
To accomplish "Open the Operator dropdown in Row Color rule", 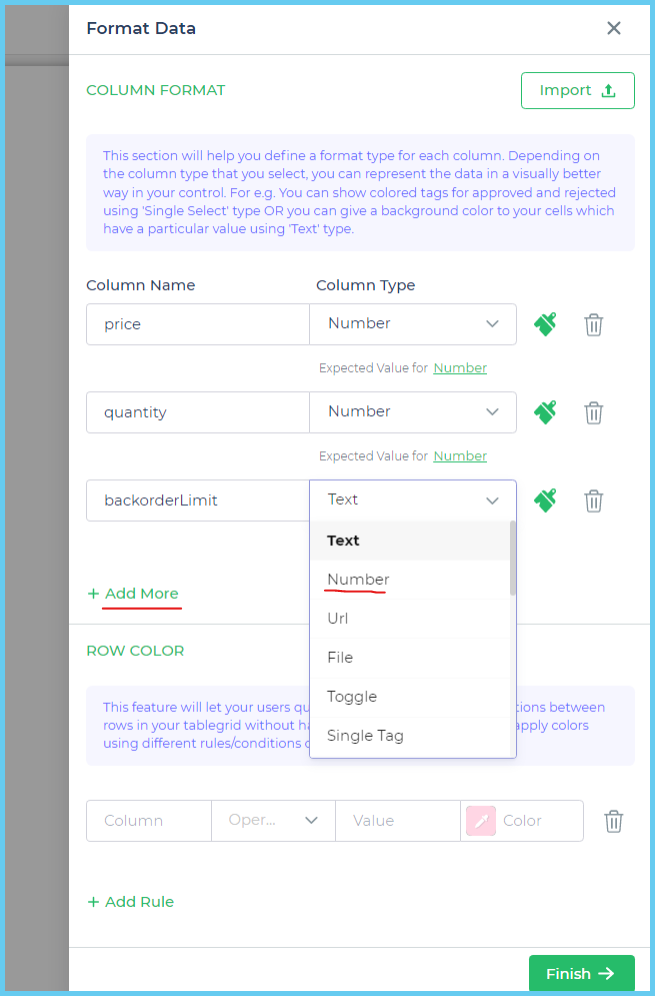I will pos(272,821).
